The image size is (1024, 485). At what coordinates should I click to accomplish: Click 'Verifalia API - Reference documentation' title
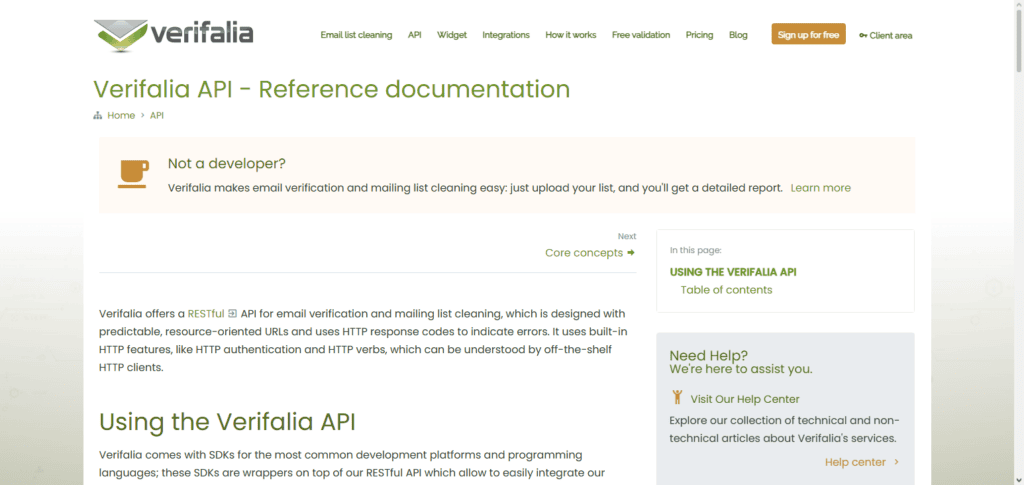pos(332,89)
